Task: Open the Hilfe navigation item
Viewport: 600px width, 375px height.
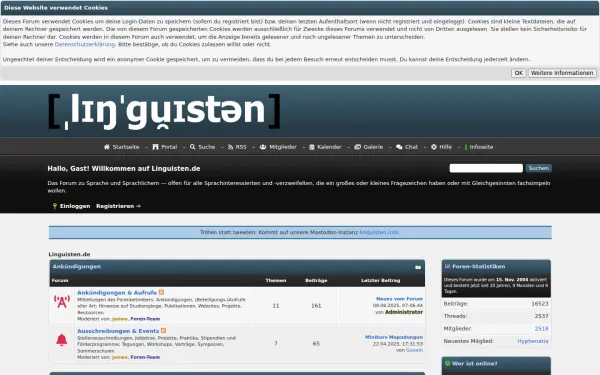Action: [x=445, y=147]
